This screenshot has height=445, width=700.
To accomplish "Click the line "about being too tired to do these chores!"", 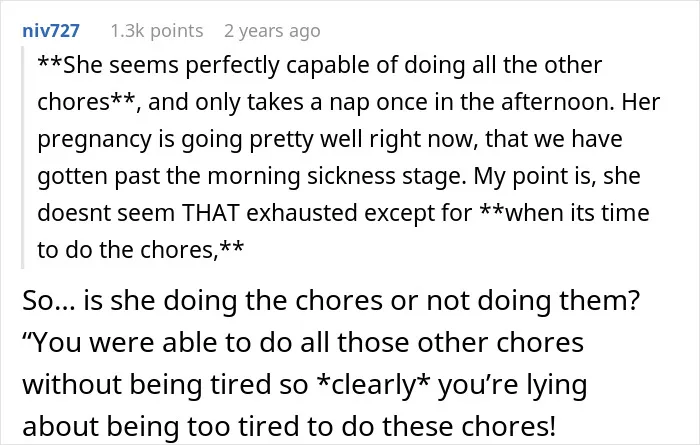I will [x=289, y=426].
